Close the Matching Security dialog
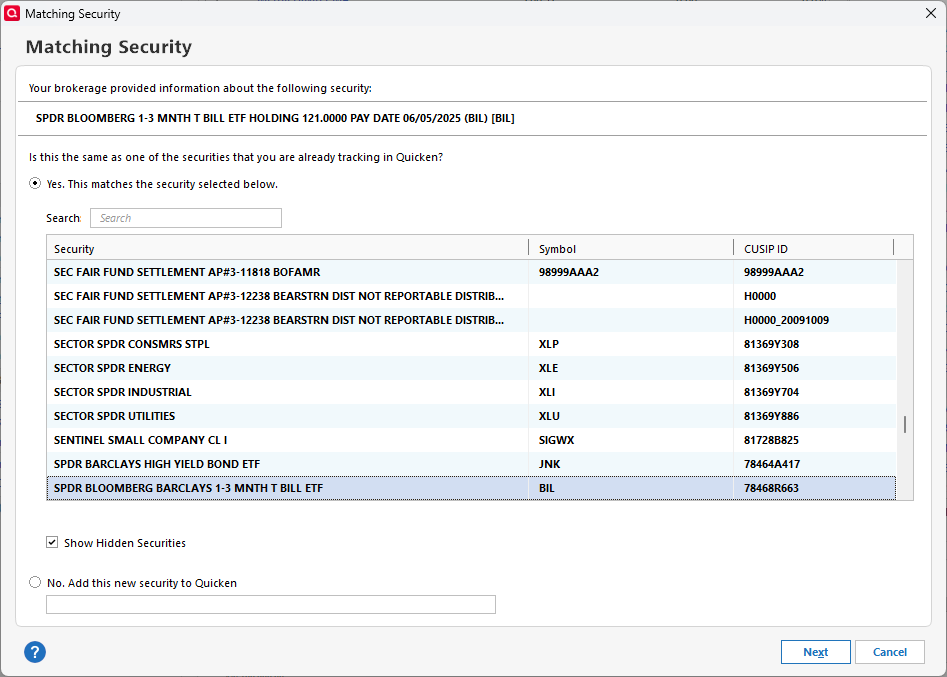The width and height of the screenshot is (947, 677). (x=931, y=14)
